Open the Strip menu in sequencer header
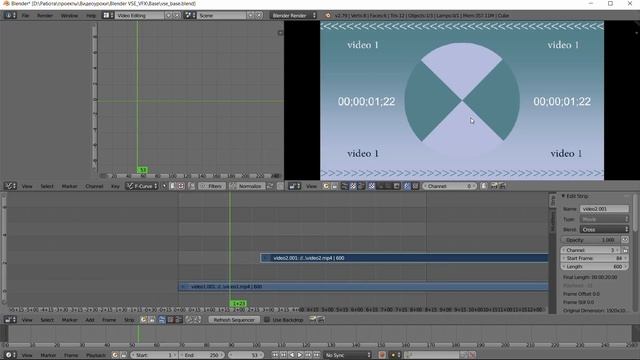This screenshot has height=360, width=640. pyautogui.click(x=129, y=320)
